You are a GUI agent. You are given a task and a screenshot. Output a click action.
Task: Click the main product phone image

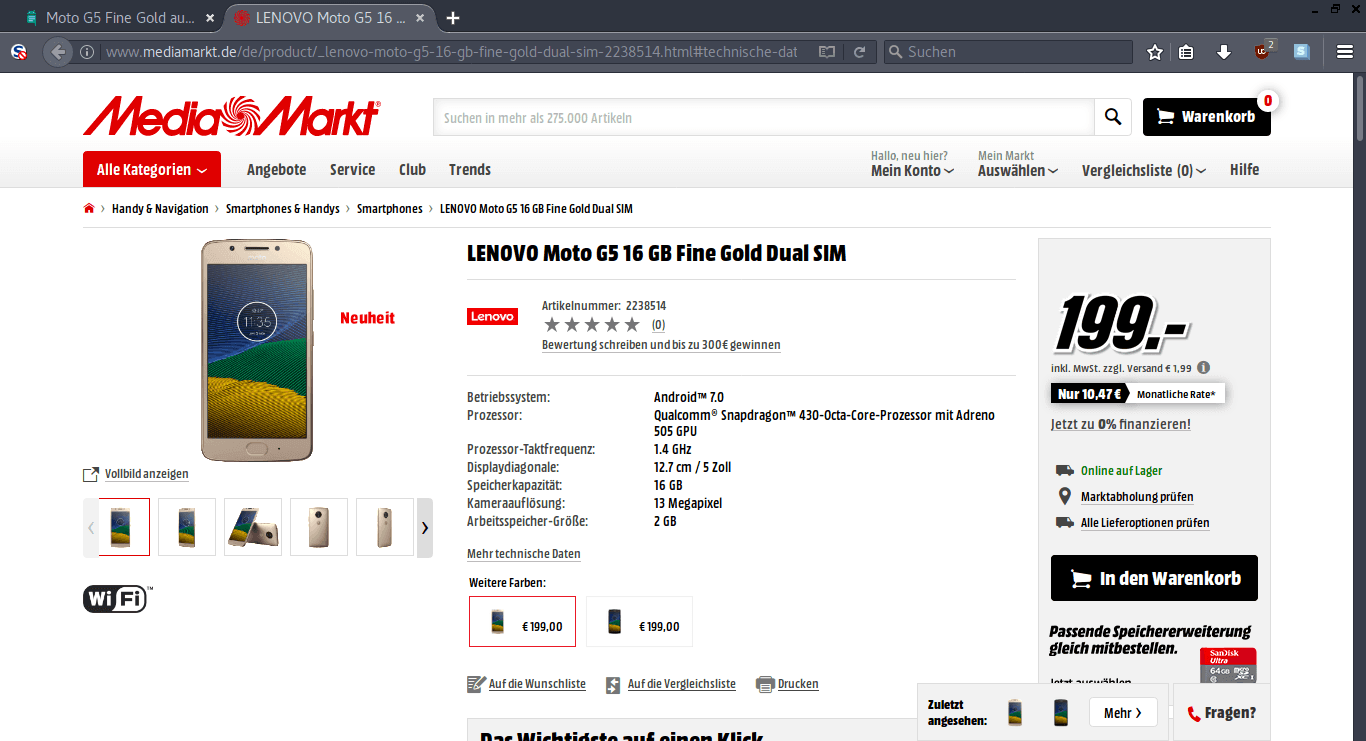coord(257,350)
